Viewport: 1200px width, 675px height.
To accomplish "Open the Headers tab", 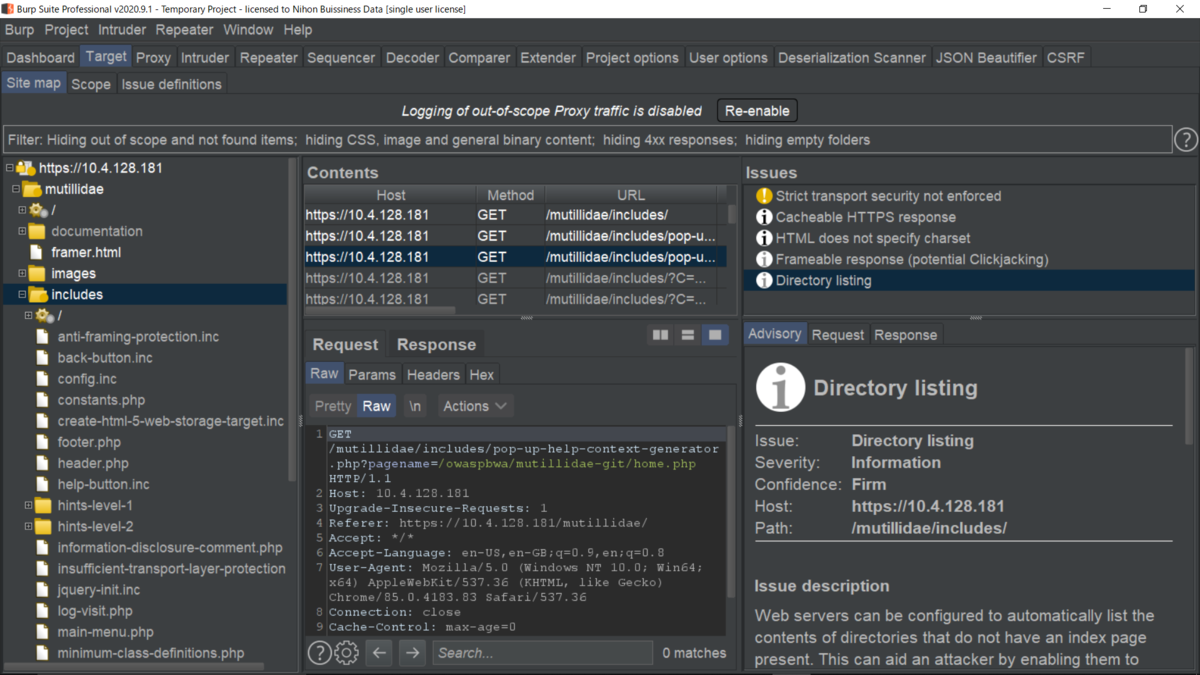I will [433, 374].
